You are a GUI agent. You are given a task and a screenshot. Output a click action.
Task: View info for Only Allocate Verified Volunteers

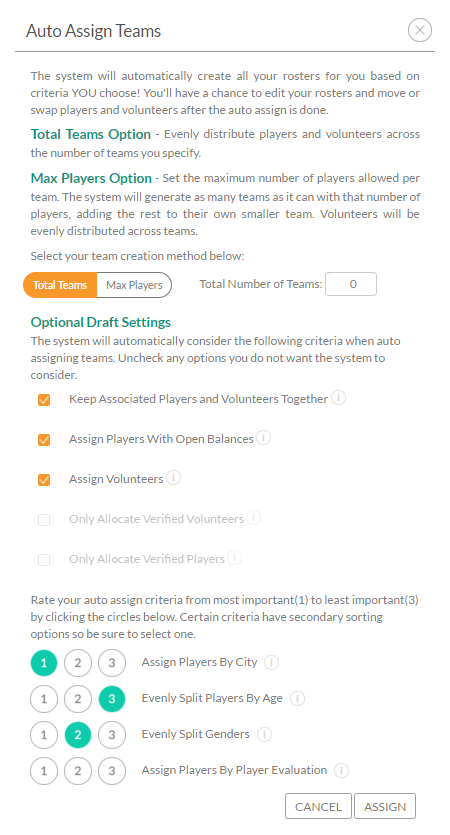coord(253,518)
